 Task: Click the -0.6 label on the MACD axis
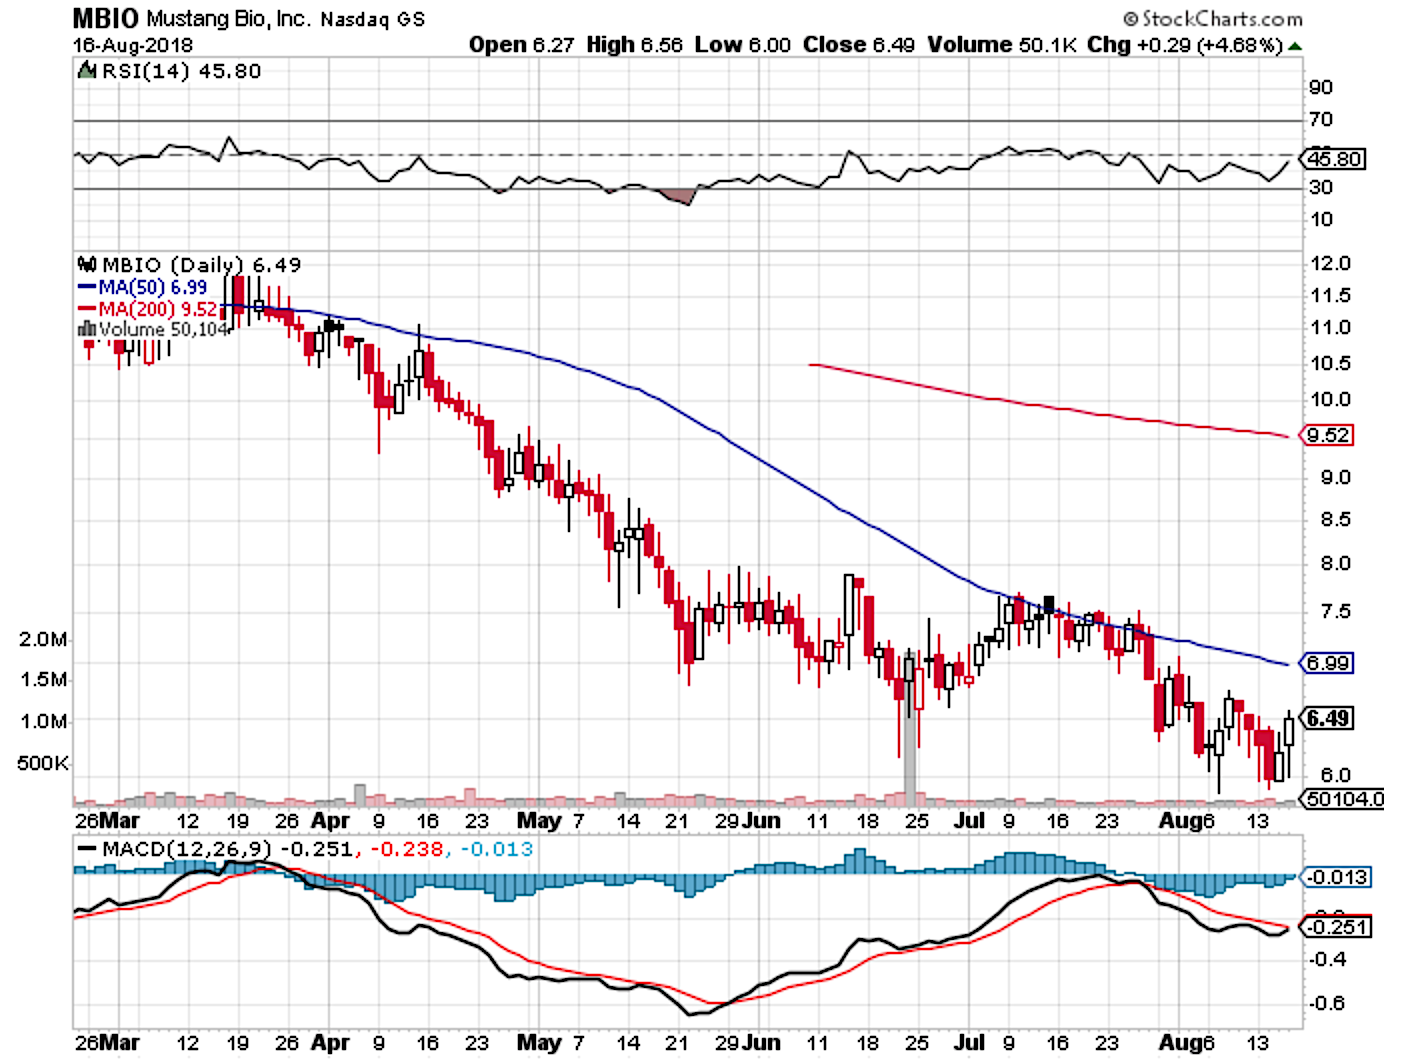coord(1329,1003)
